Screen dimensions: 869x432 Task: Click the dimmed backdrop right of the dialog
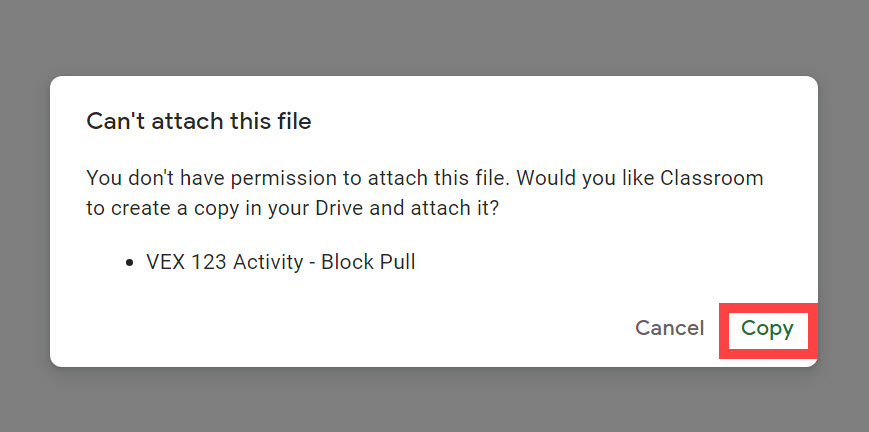point(843,220)
